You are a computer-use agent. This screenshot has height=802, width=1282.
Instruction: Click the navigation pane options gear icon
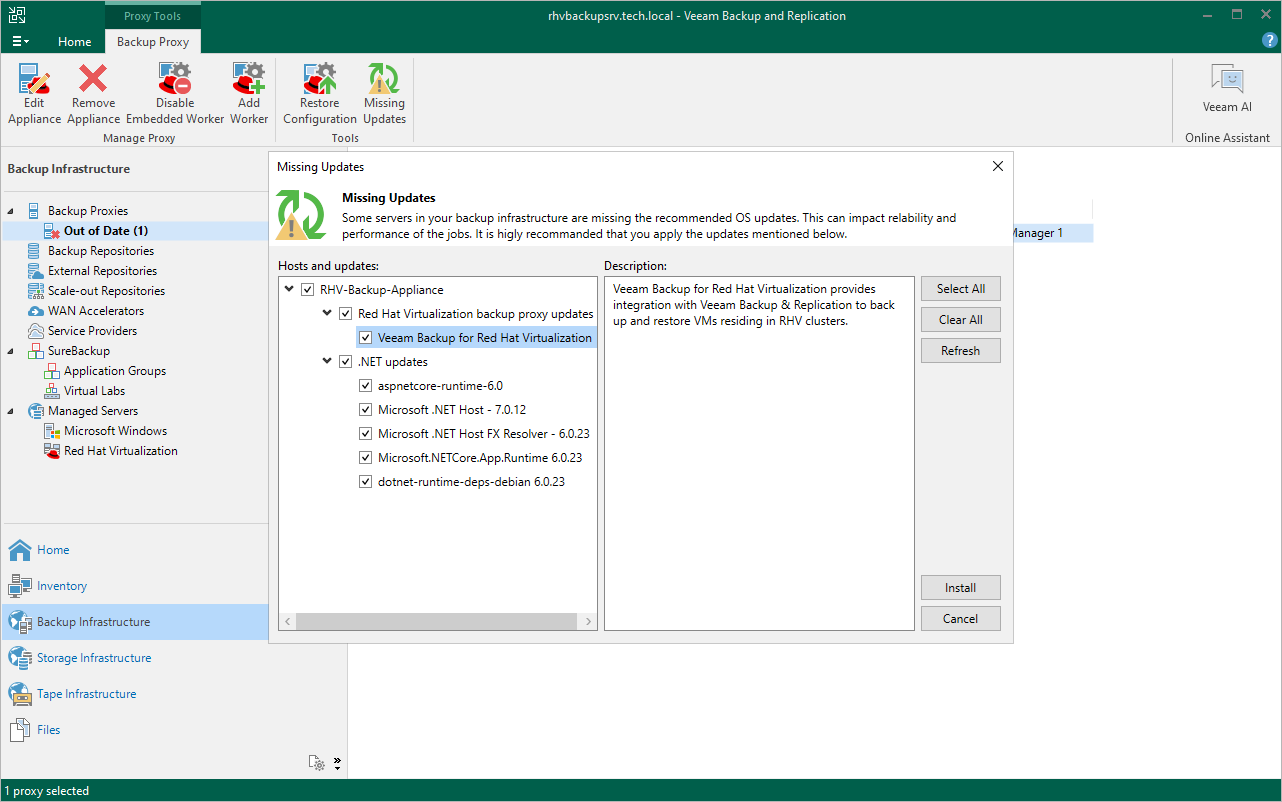[317, 763]
